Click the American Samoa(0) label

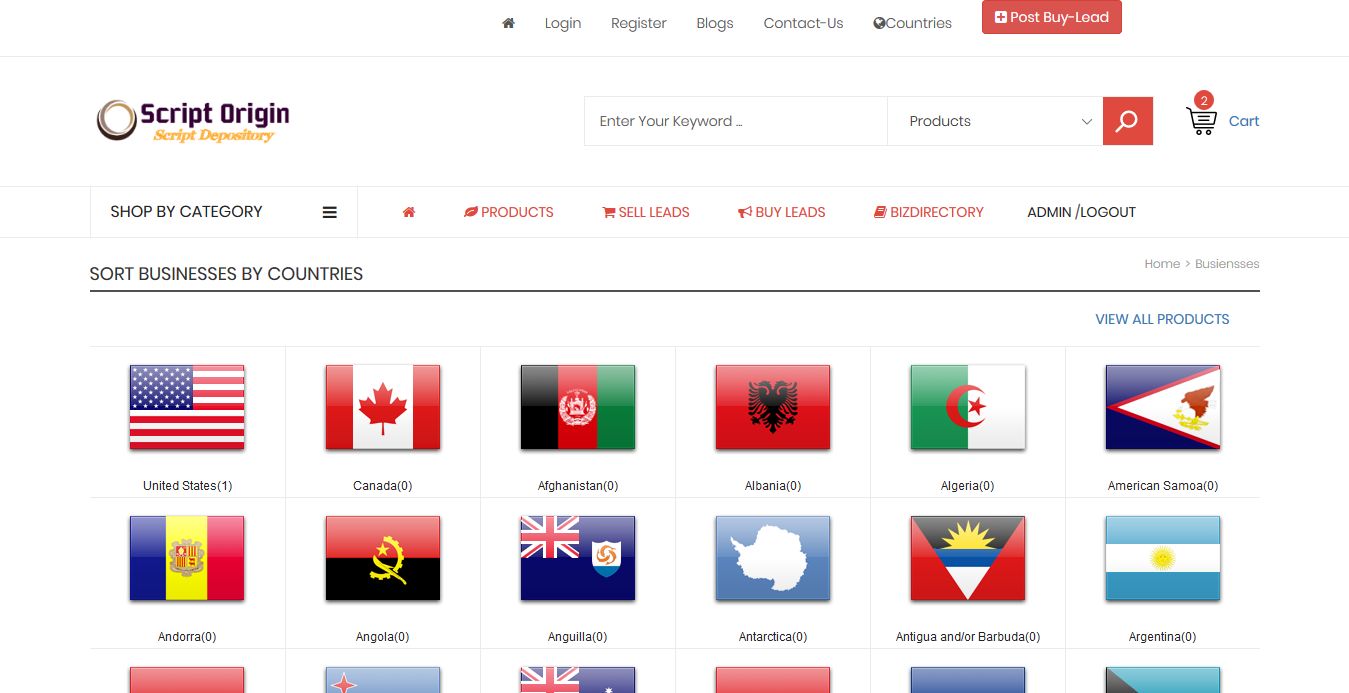tap(1163, 486)
